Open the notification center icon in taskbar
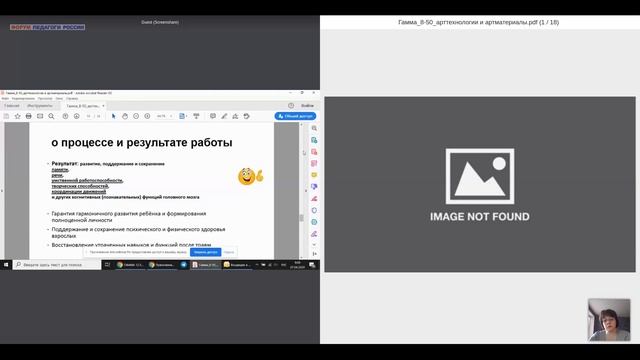 [312, 265]
